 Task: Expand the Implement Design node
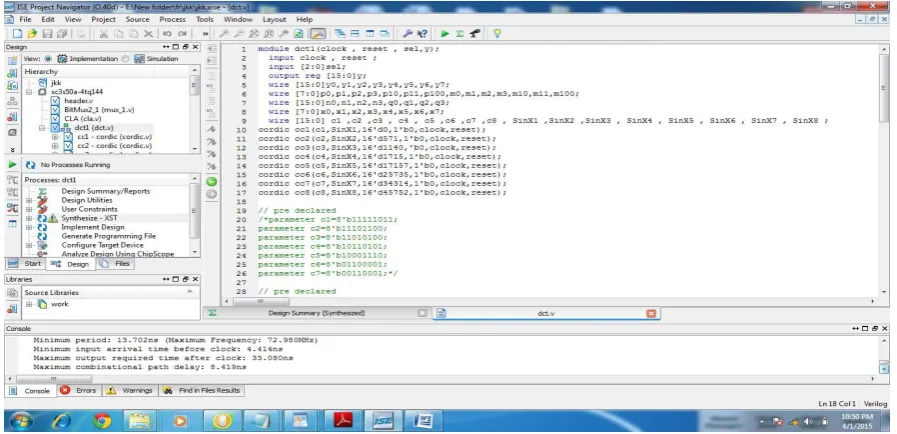click(x=29, y=228)
